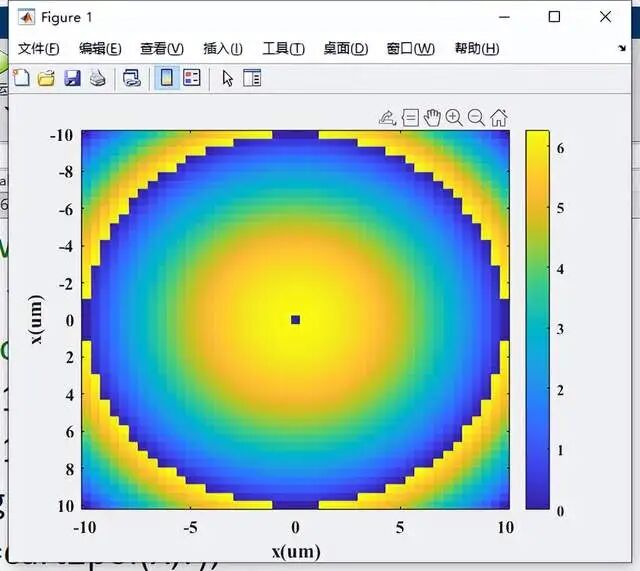Click the Zoom Out magnifier on axes
Screen dimensions: 640x571
(476, 118)
